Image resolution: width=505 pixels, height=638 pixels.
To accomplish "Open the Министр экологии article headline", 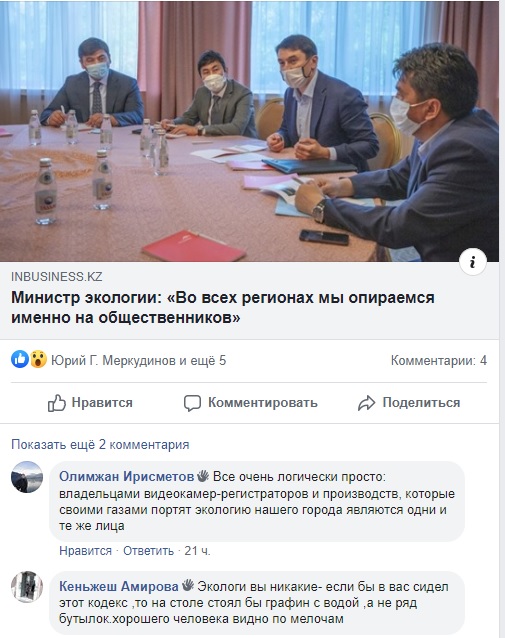I will coord(223,307).
